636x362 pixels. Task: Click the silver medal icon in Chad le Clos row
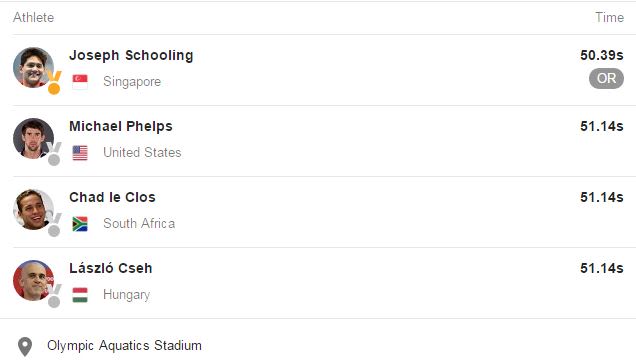pos(54,225)
